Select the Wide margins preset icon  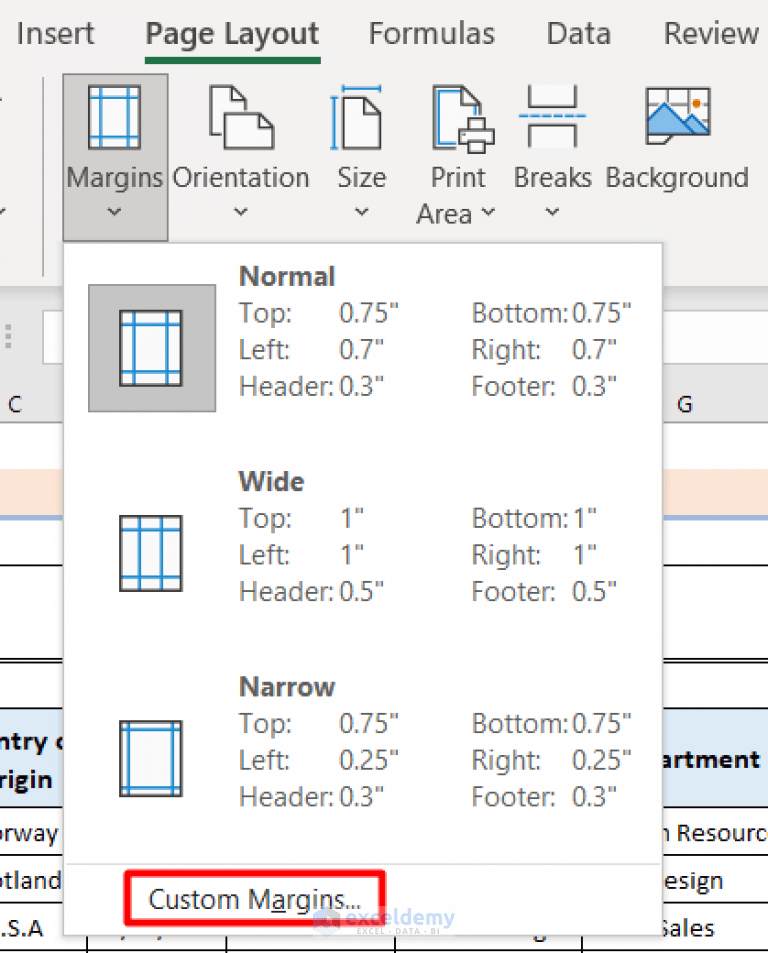click(x=151, y=553)
